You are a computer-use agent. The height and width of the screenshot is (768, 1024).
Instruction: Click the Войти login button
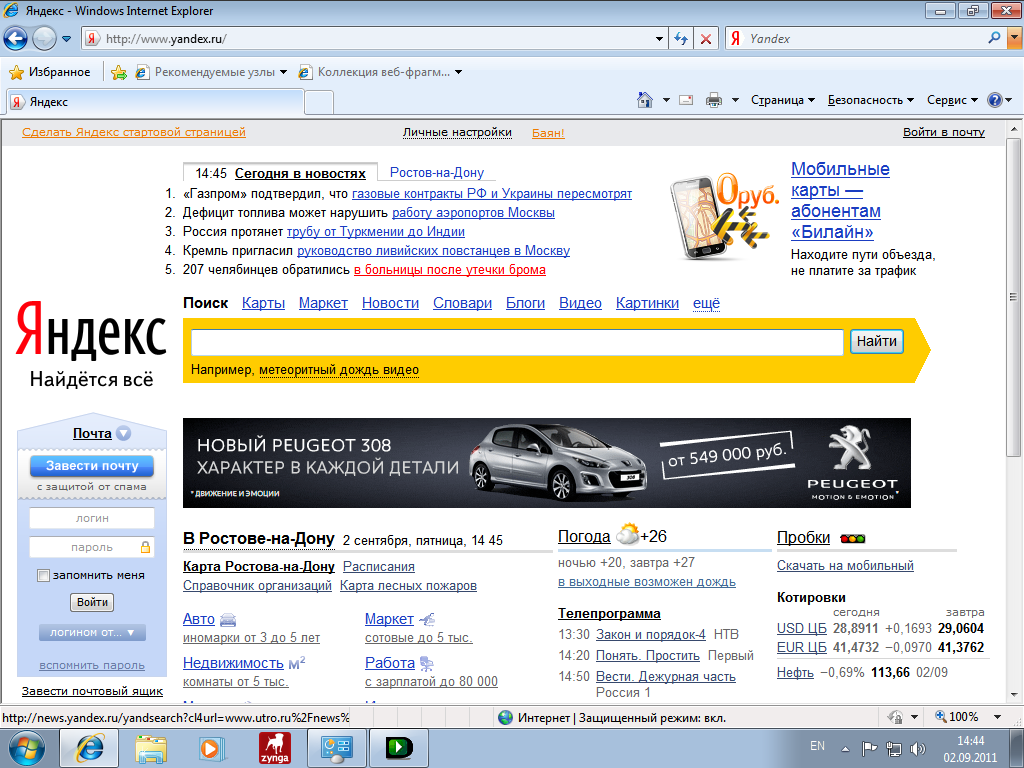point(92,602)
